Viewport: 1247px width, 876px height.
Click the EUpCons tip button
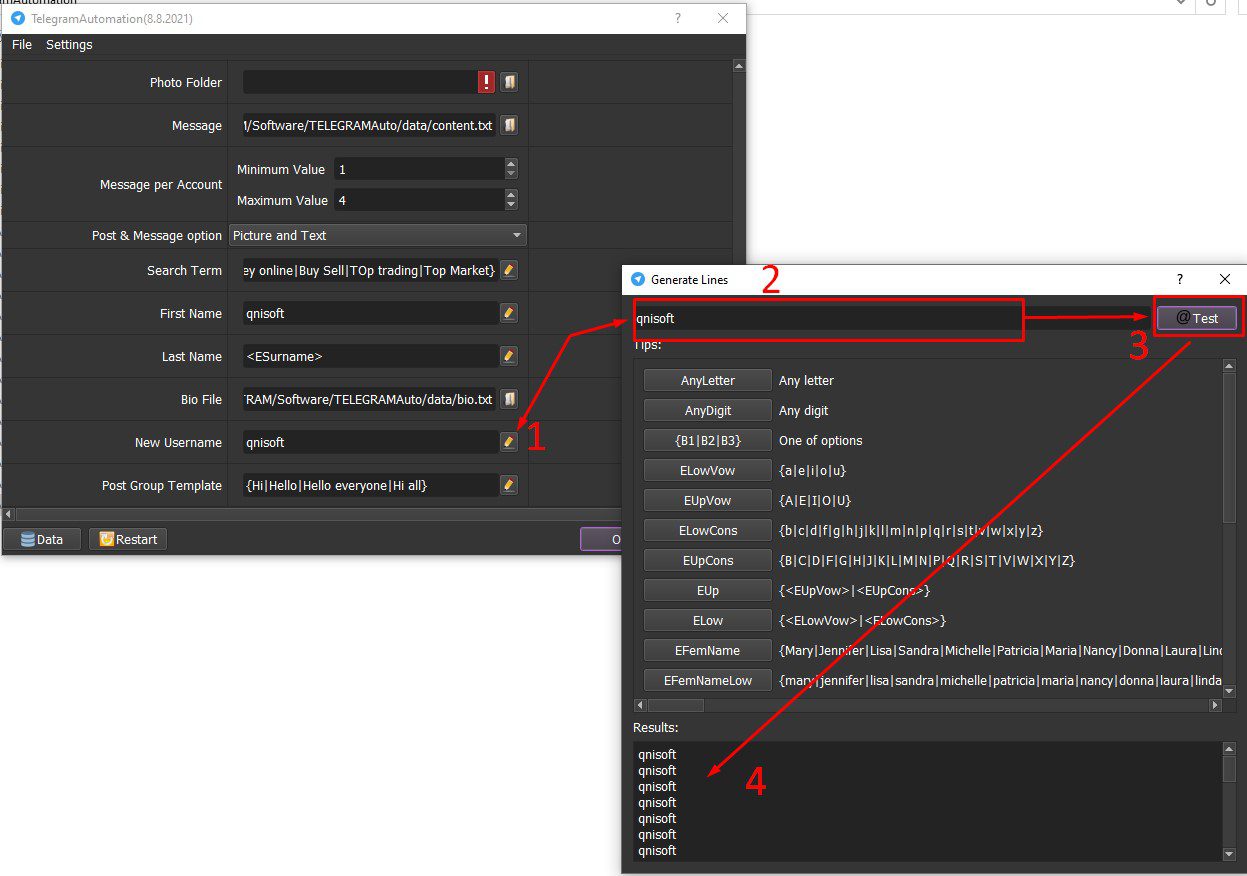(x=708, y=560)
